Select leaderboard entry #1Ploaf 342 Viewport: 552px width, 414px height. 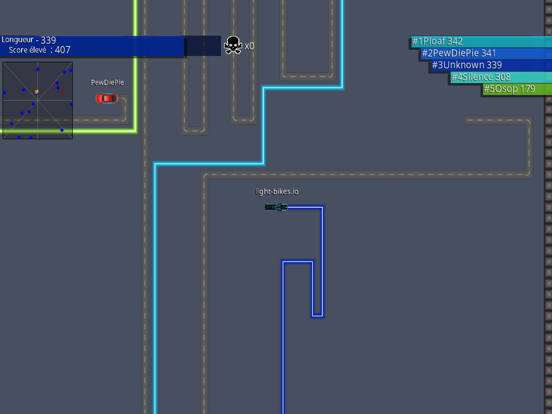481,41
